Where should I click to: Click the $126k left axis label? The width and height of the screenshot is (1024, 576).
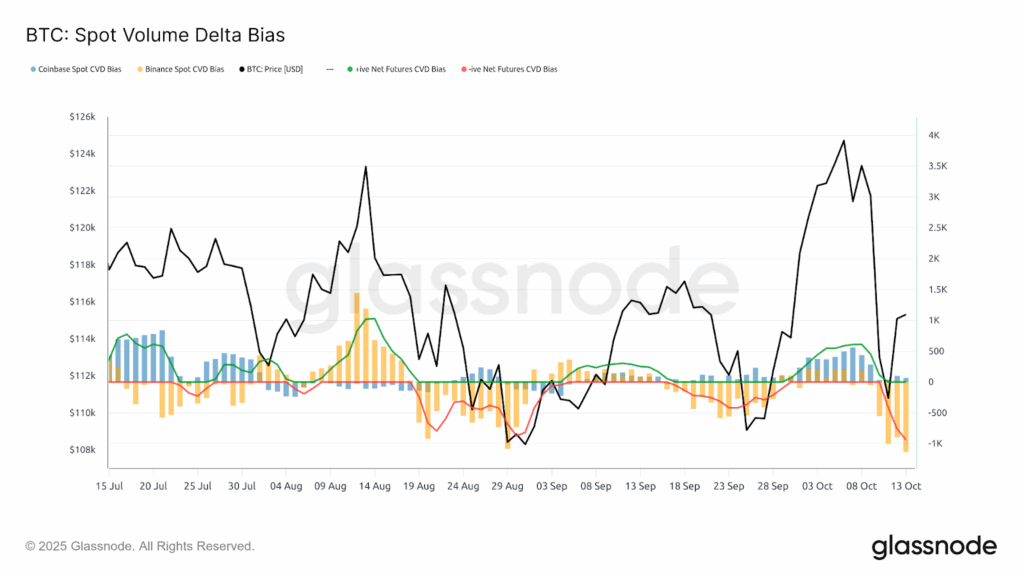(x=82, y=117)
